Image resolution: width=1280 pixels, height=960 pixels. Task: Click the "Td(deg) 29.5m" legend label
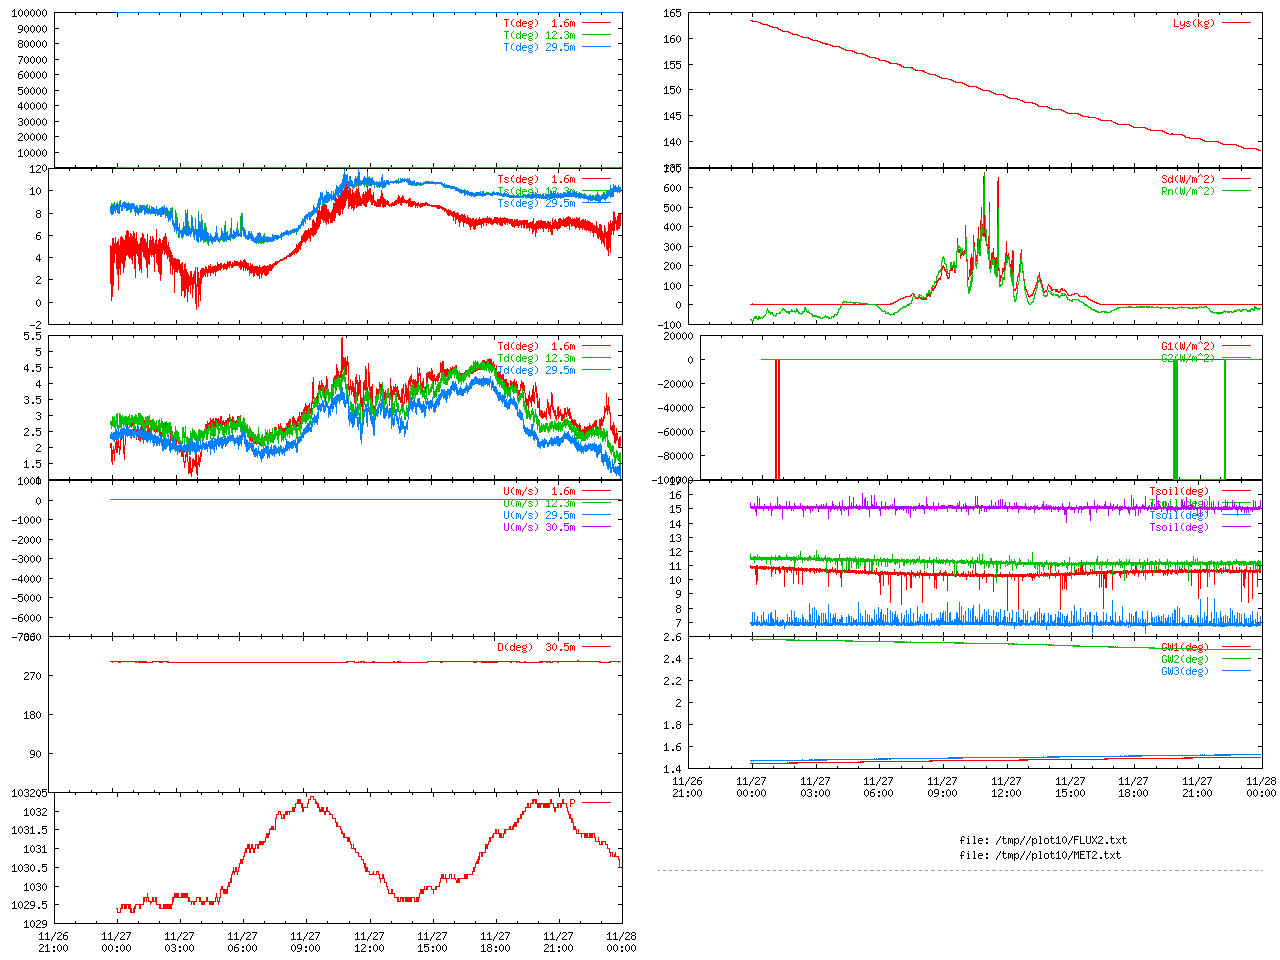pos(536,370)
